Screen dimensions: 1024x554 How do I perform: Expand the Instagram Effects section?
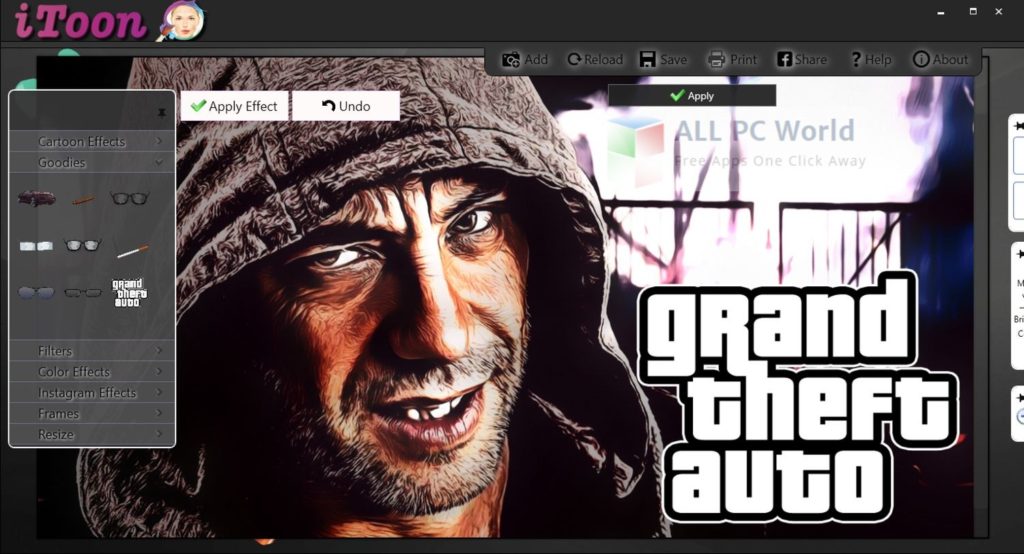(x=92, y=392)
